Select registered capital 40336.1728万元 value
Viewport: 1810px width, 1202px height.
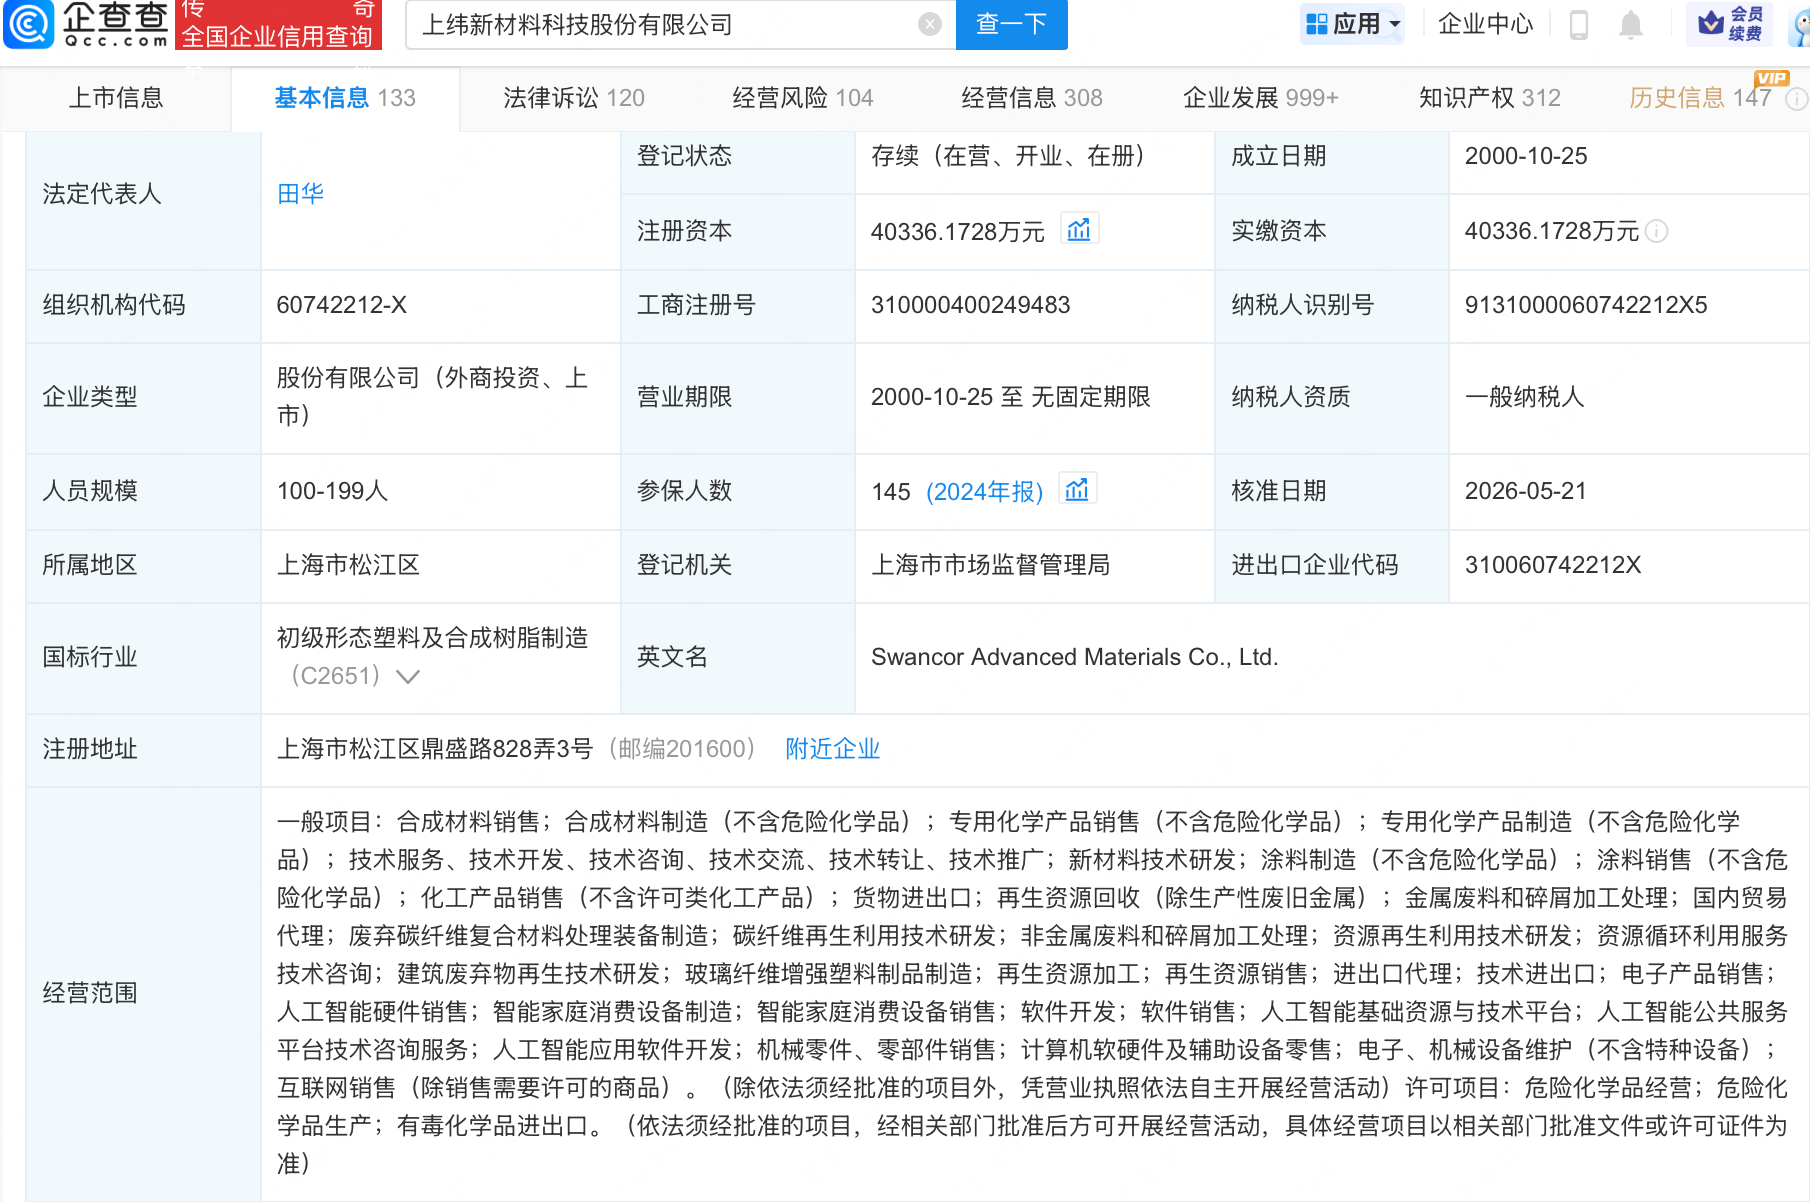958,232
